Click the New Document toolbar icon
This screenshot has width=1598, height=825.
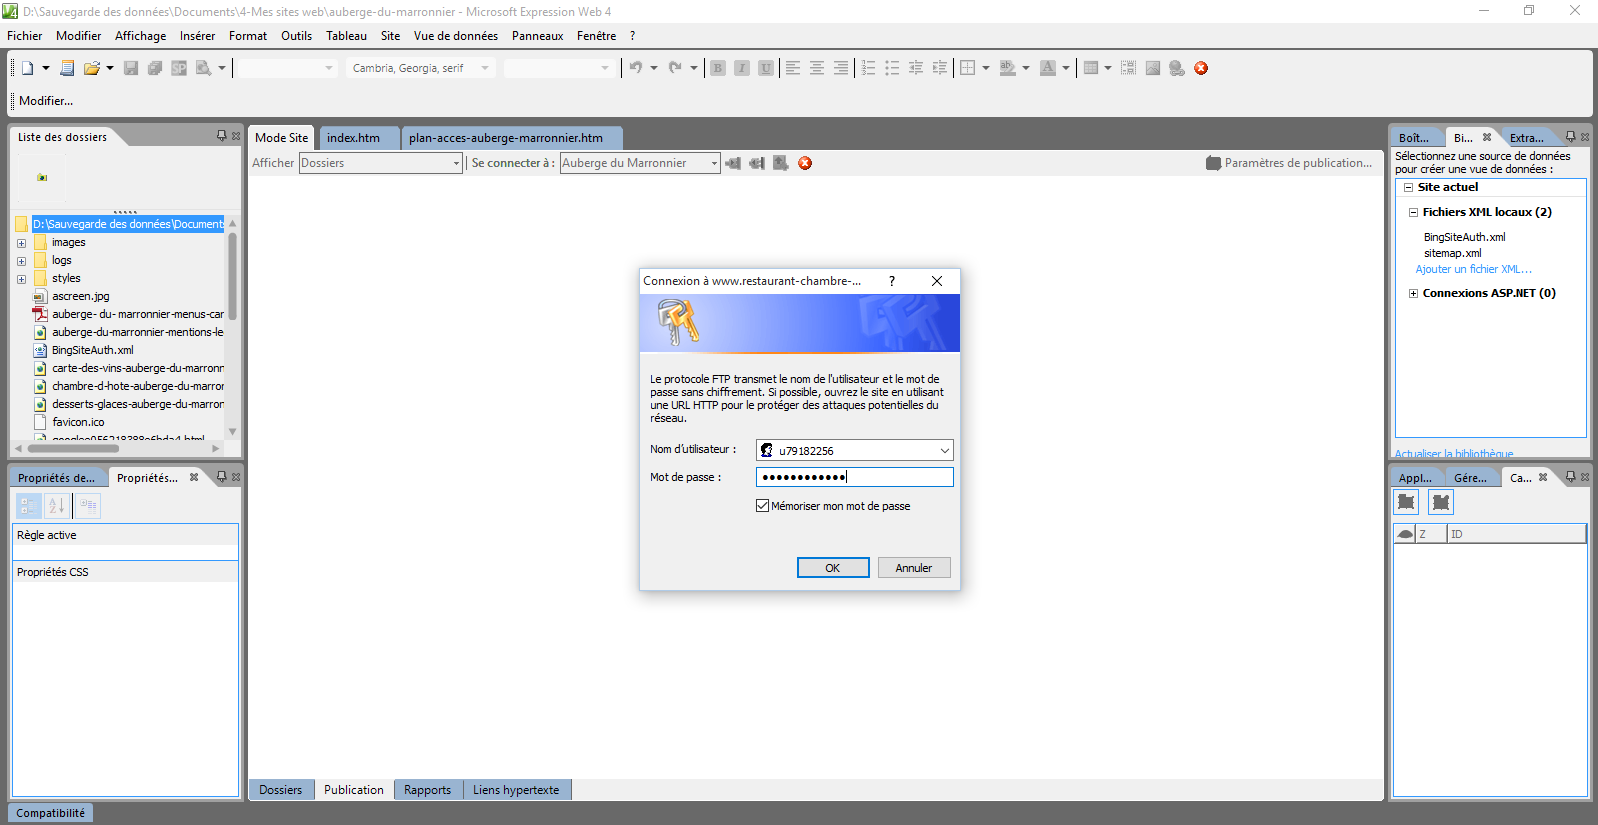28,68
